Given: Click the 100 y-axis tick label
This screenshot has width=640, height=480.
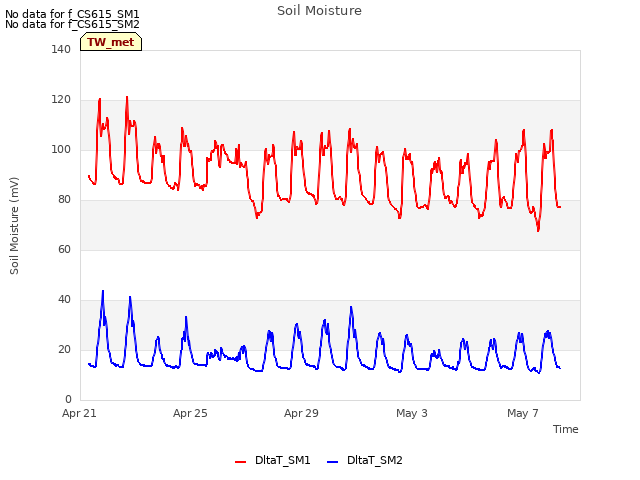Looking at the screenshot, I should tap(61, 149).
